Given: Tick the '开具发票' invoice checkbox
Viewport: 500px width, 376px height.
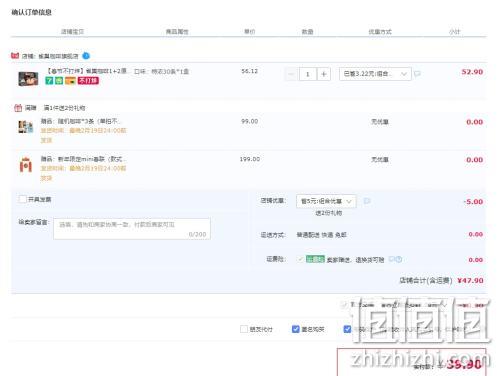Looking at the screenshot, I should click(x=22, y=199).
